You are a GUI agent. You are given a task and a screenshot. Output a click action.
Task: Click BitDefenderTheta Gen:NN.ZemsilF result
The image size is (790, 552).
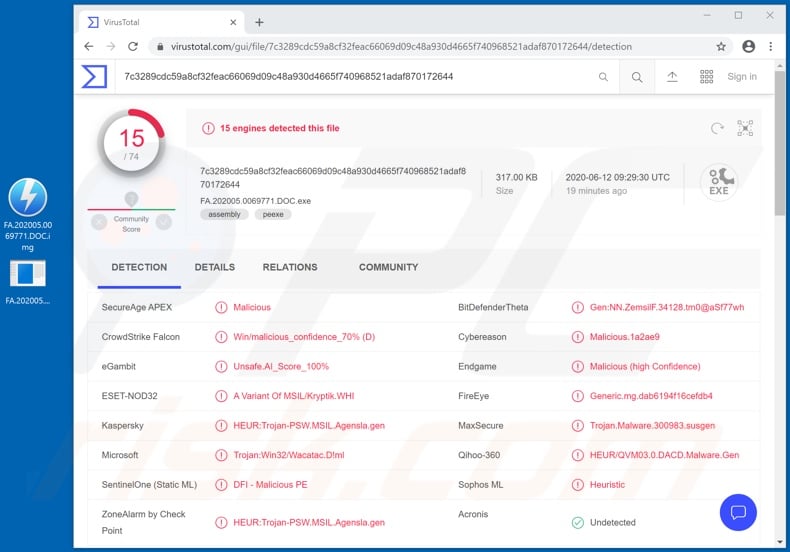(x=667, y=307)
